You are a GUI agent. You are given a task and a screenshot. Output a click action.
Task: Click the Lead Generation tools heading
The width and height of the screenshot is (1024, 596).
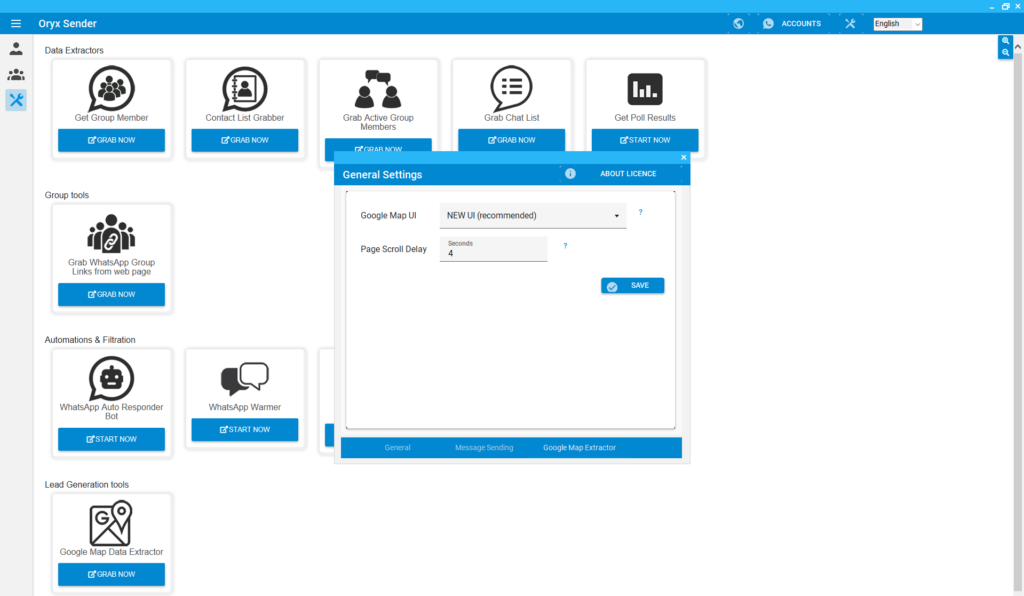(87, 485)
